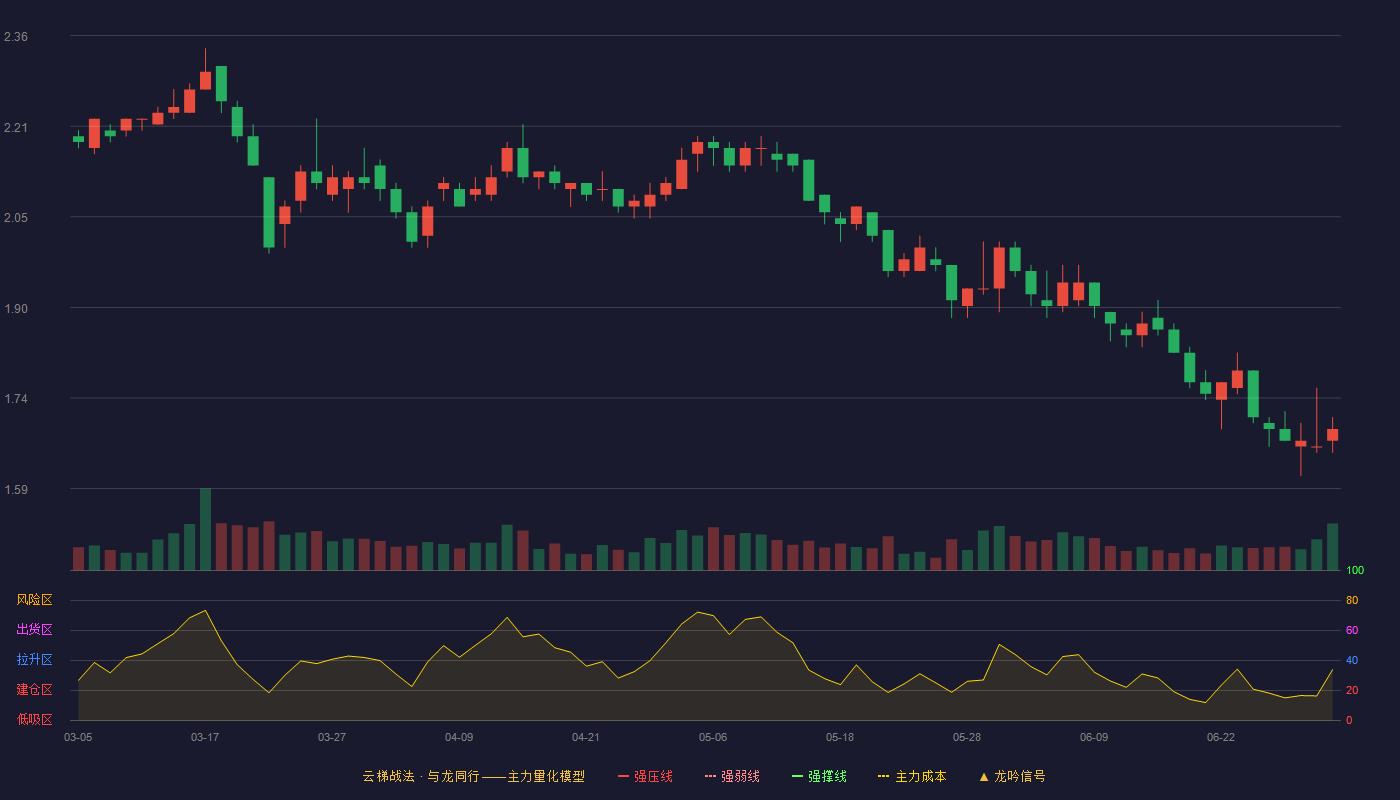1400x800 pixels.
Task: Click the blue 40 indicator axis value
Action: pos(1352,660)
